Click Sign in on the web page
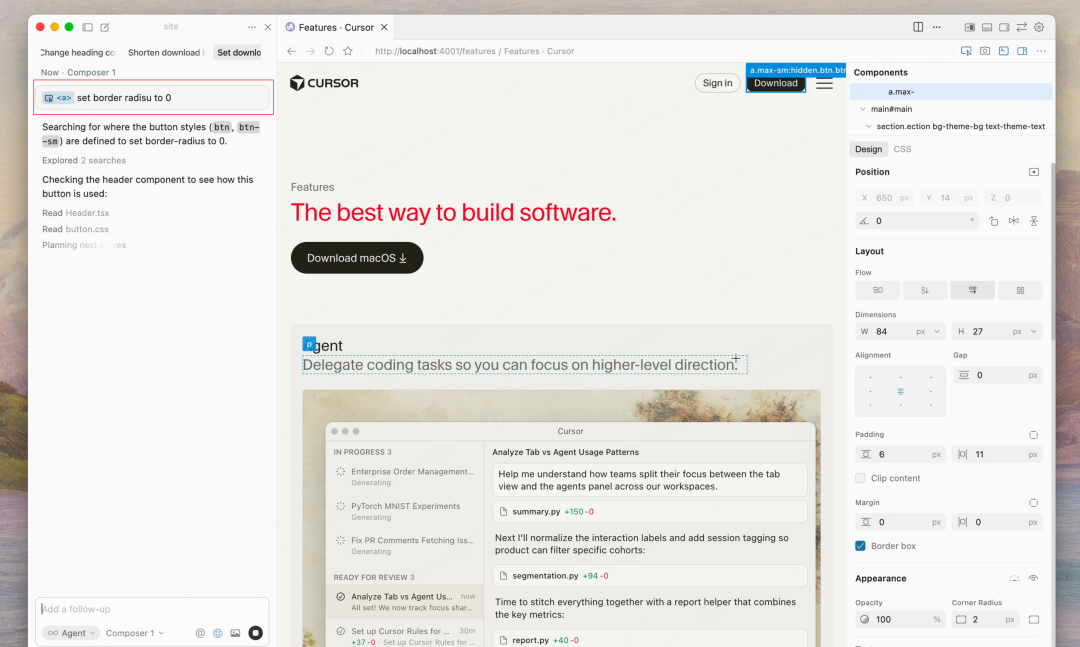Screen dimensions: 1080x647 (x=717, y=83)
